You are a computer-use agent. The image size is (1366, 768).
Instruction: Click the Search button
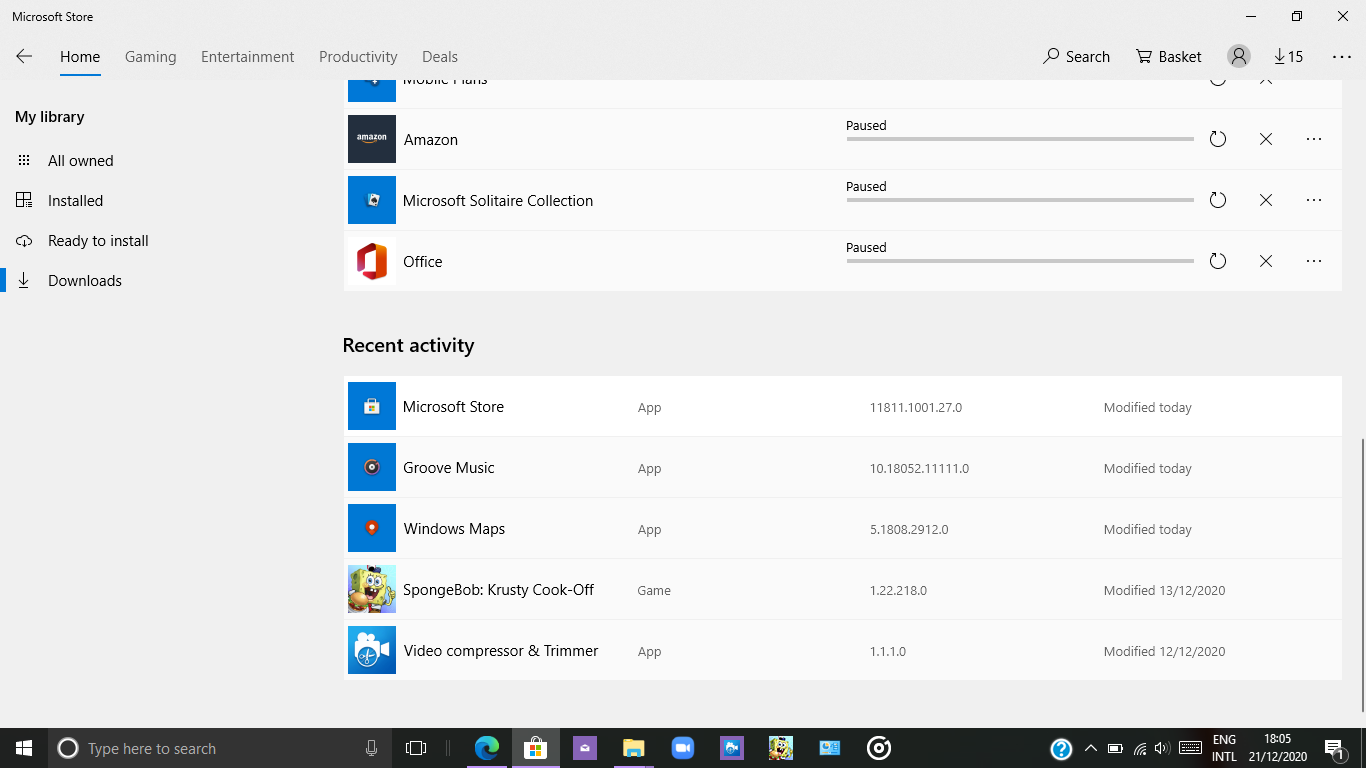pos(1076,57)
